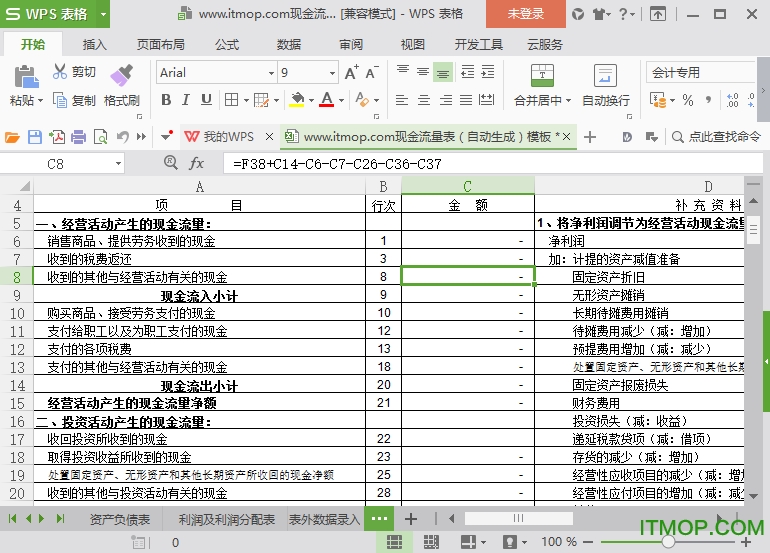Align text right
The width and height of the screenshot is (770, 553).
[x=446, y=100]
